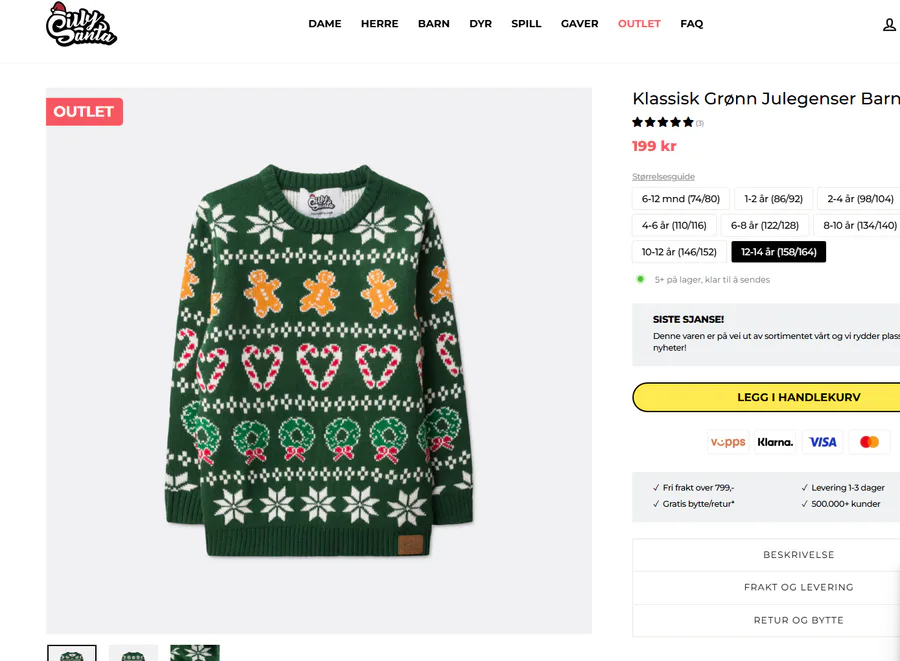Select size 10-12 år (146/152)
This screenshot has height=661, width=900.
(679, 252)
